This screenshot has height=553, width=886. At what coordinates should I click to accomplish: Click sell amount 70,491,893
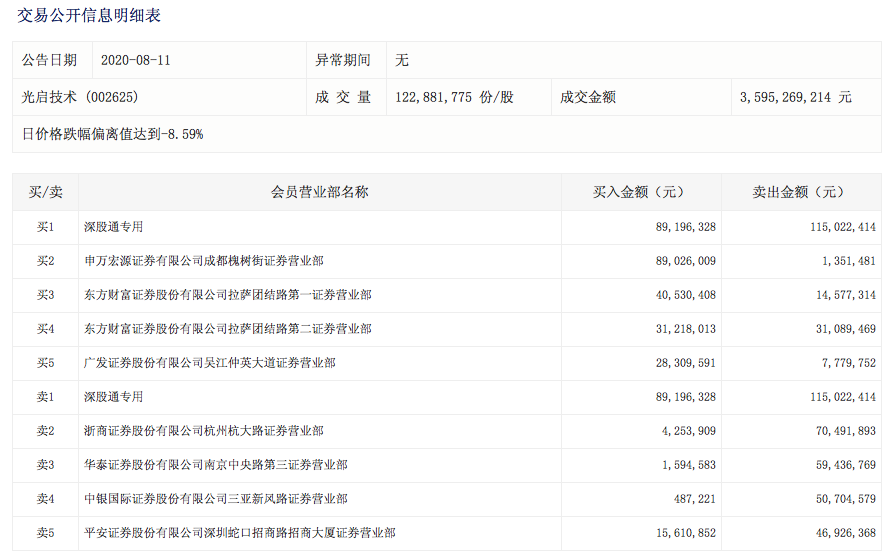tap(846, 431)
